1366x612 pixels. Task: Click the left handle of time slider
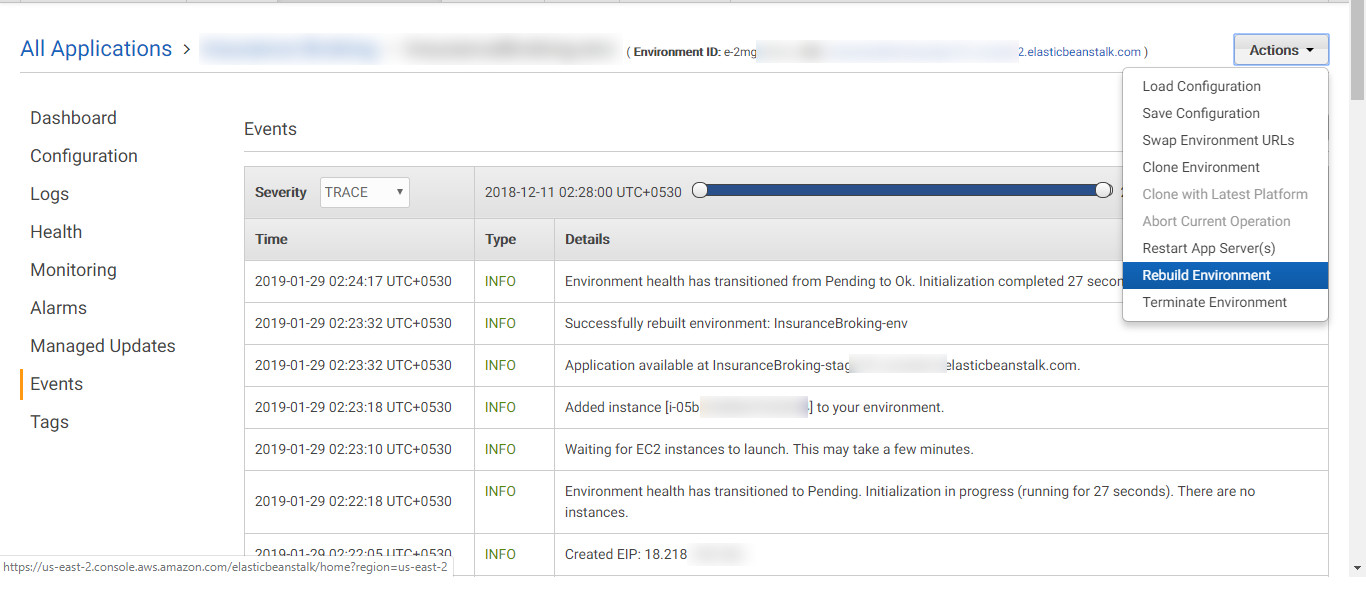700,190
